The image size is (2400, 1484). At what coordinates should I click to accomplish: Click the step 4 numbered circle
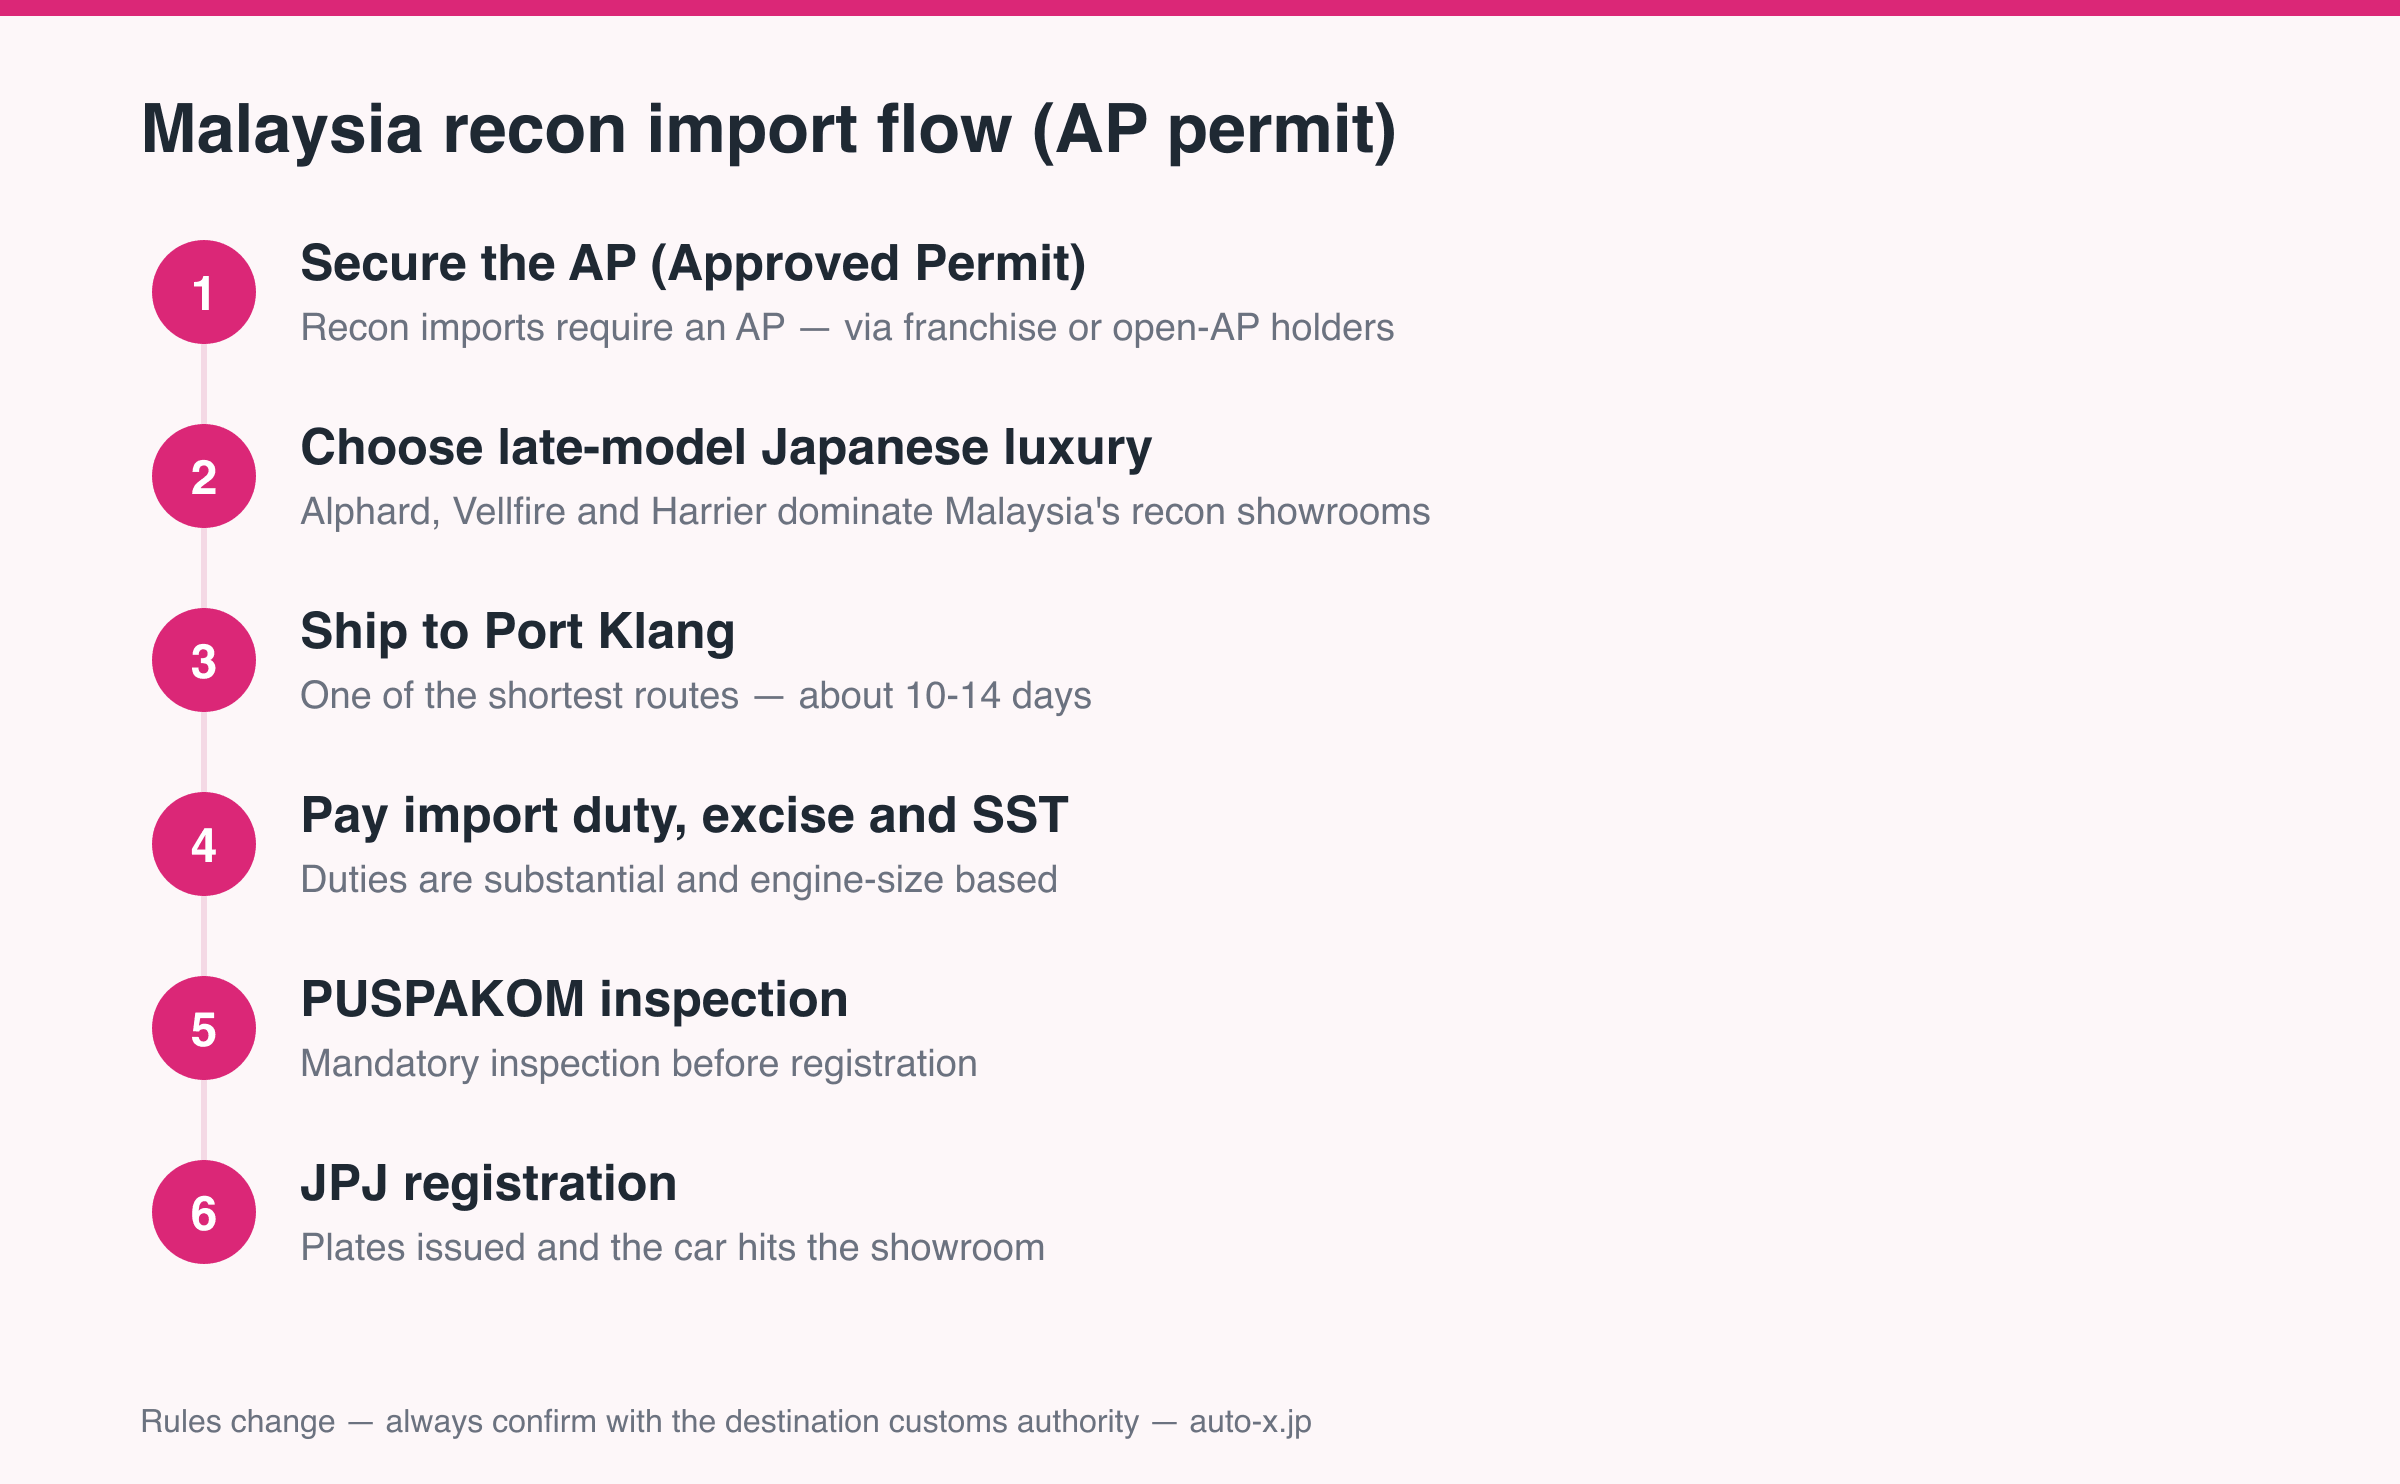pyautogui.click(x=204, y=844)
